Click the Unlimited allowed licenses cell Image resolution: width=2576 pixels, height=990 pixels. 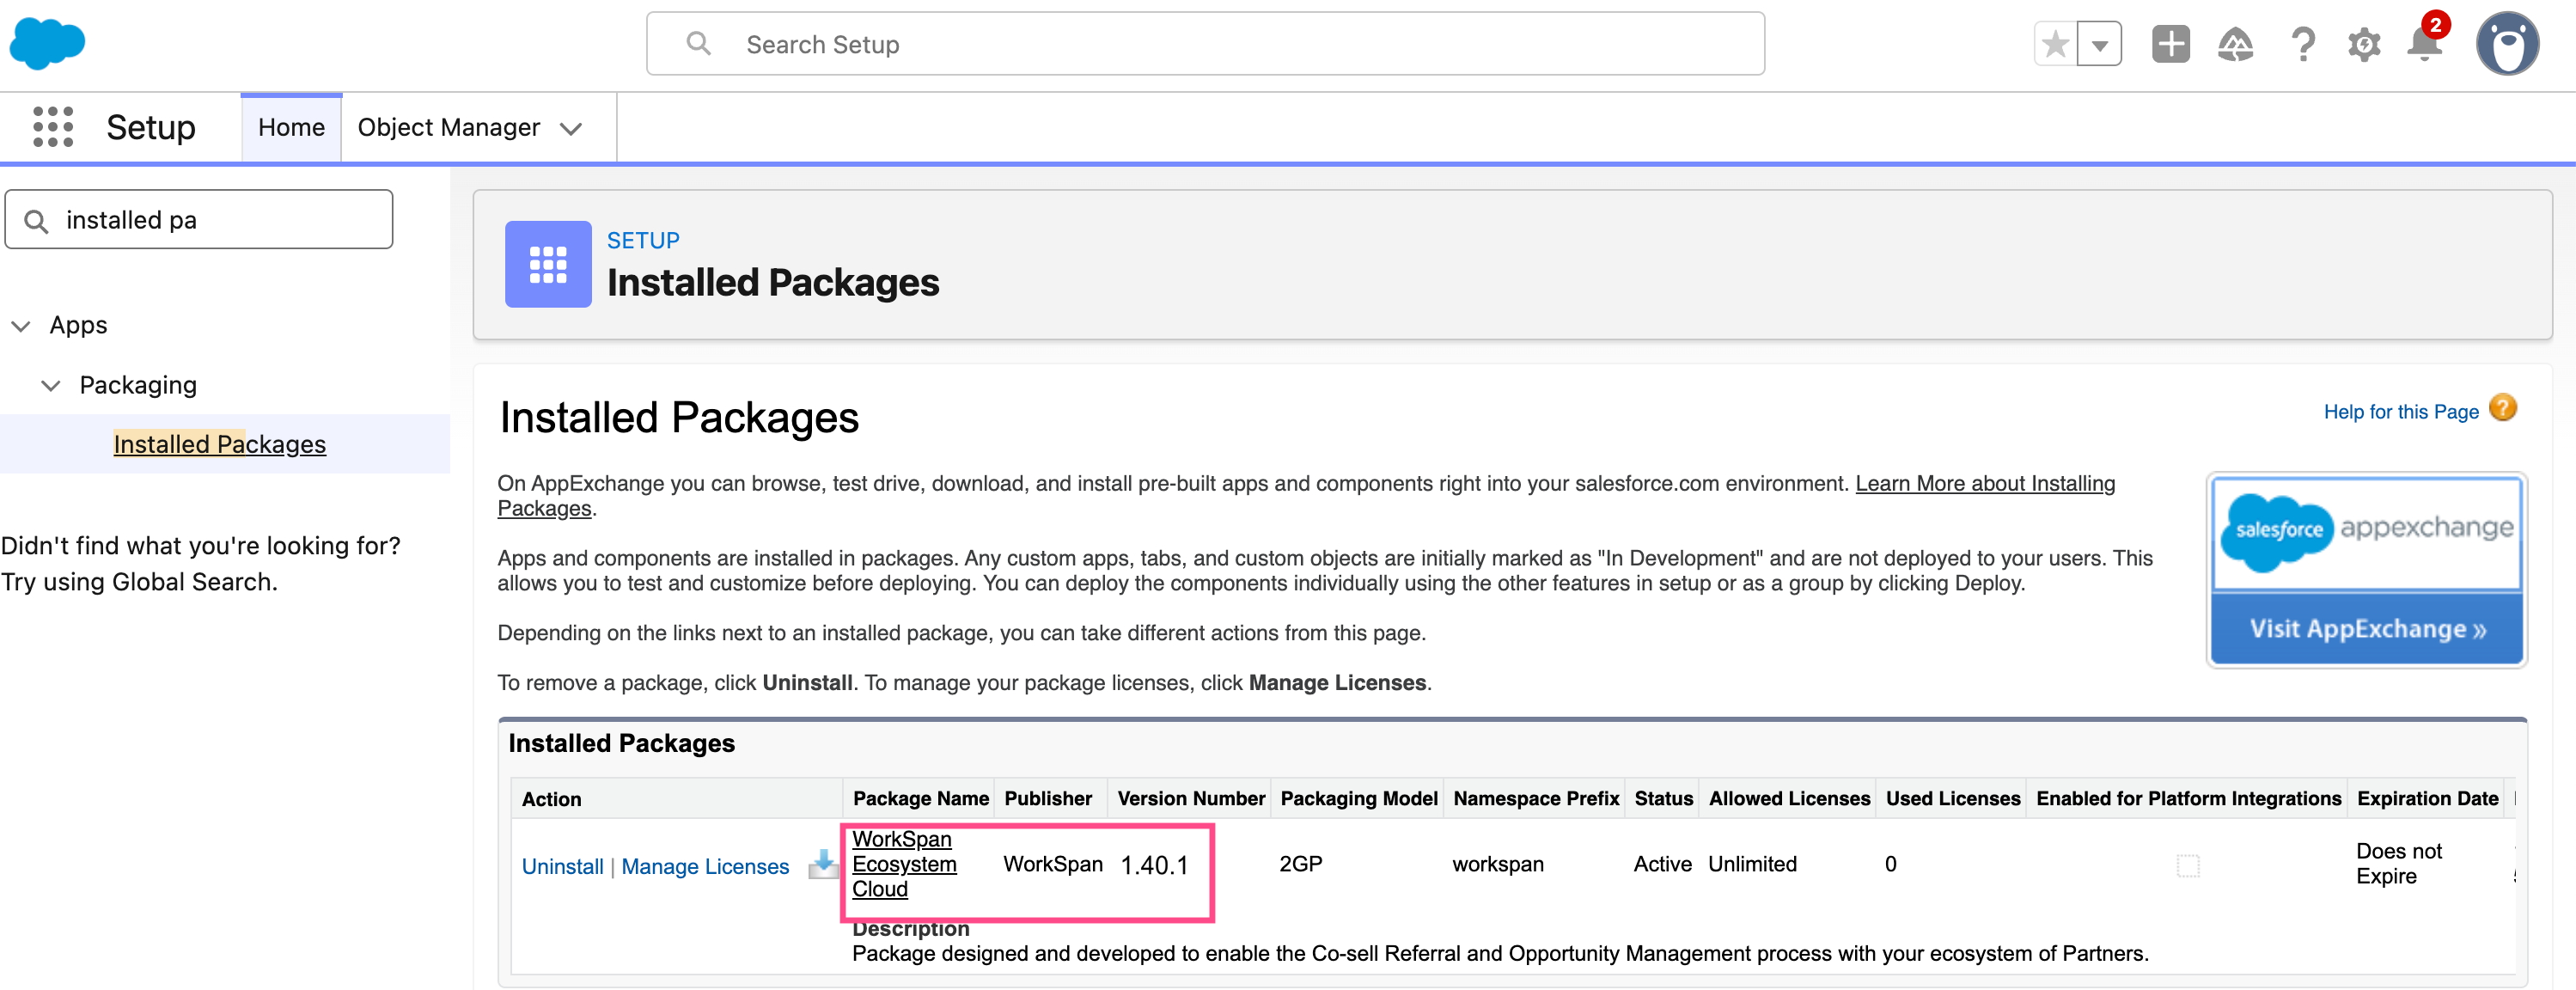[1752, 864]
